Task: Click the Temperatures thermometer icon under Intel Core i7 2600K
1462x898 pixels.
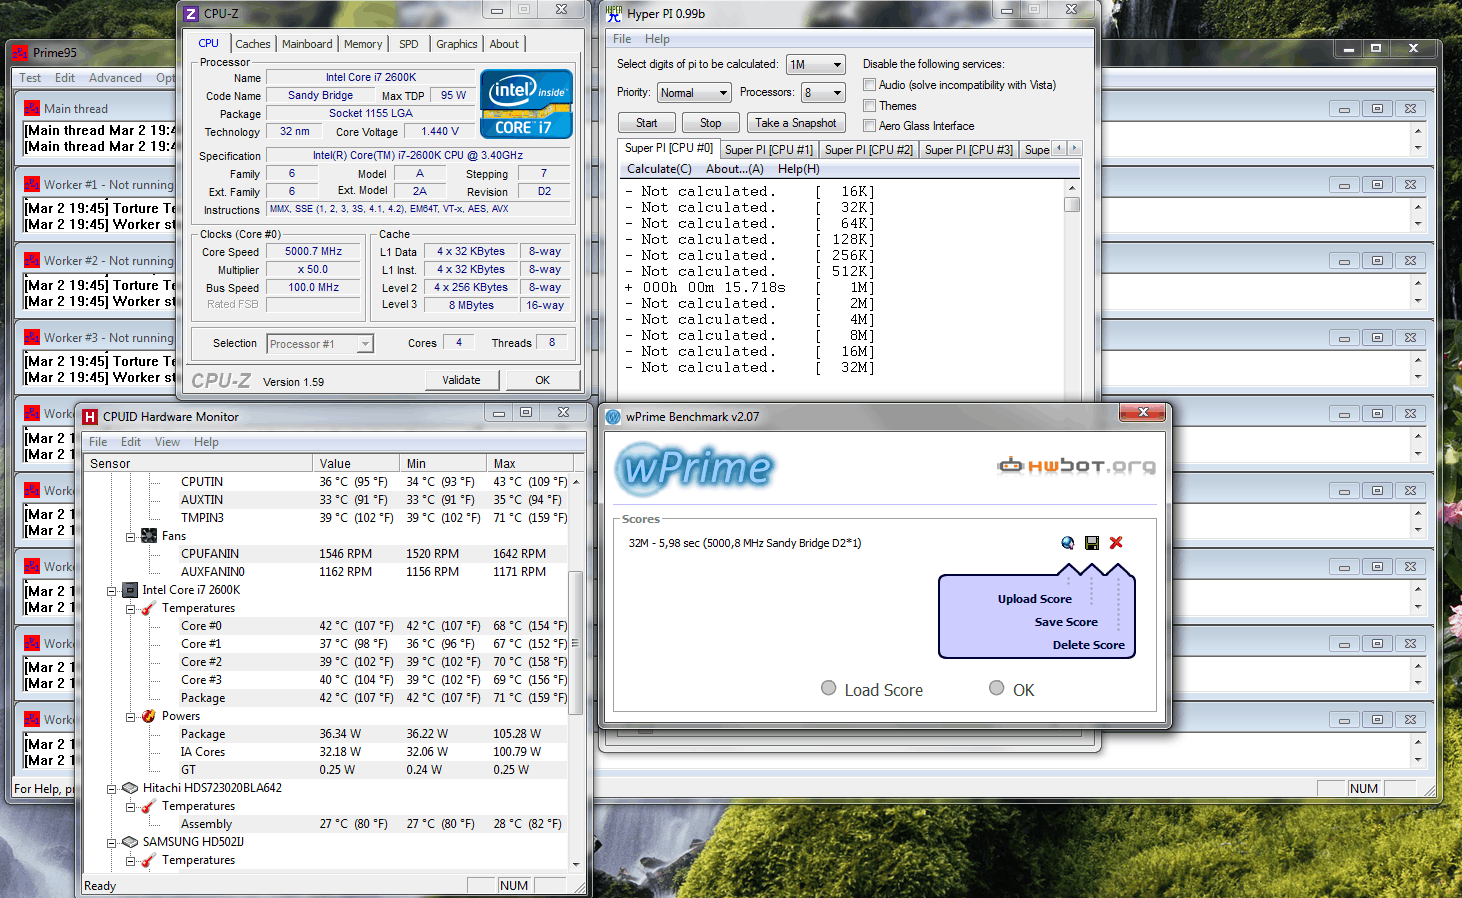Action: (x=149, y=608)
